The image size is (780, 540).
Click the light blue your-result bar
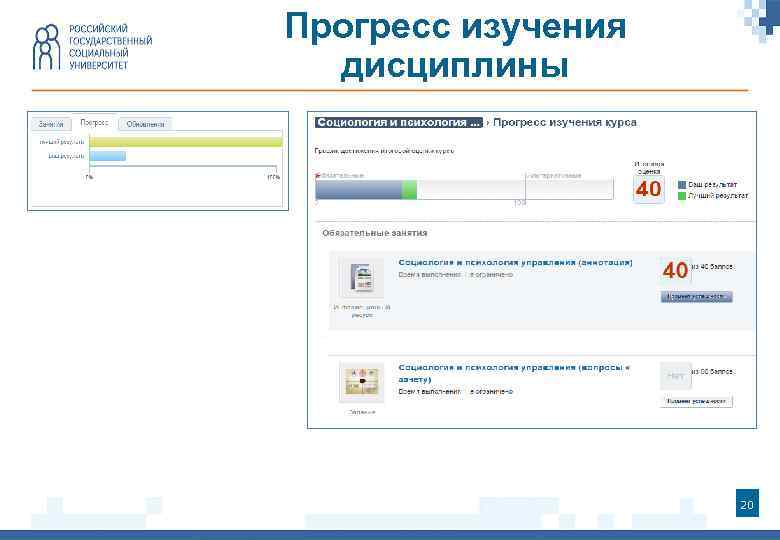tap(108, 156)
